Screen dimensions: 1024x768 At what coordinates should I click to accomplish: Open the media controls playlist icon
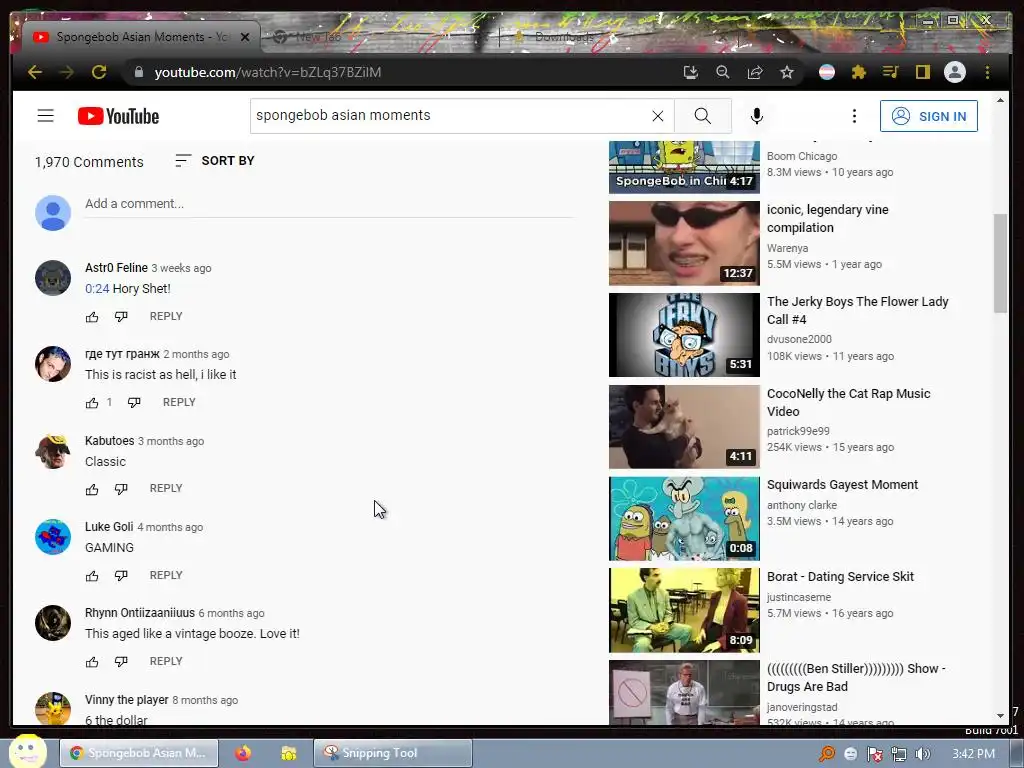[x=891, y=72]
